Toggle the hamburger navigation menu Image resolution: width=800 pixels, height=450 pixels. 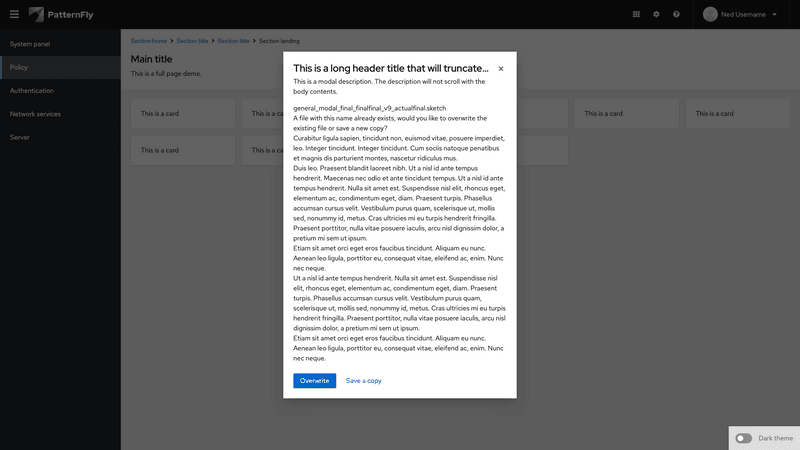[14, 14]
